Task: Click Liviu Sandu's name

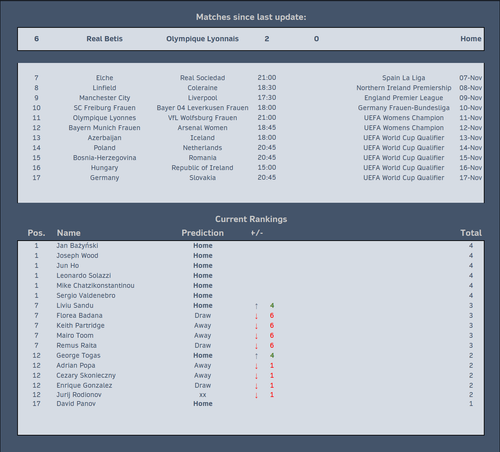Action: pyautogui.click(x=75, y=306)
